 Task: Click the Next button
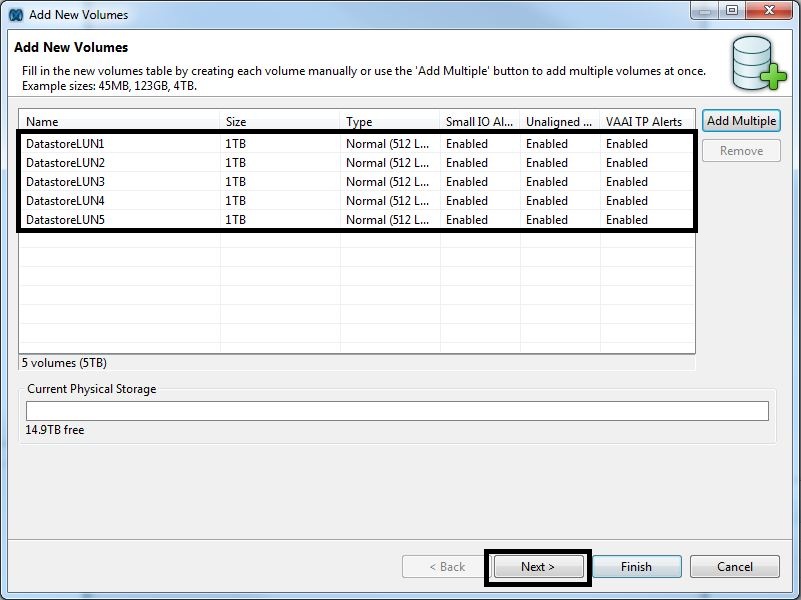click(x=537, y=567)
